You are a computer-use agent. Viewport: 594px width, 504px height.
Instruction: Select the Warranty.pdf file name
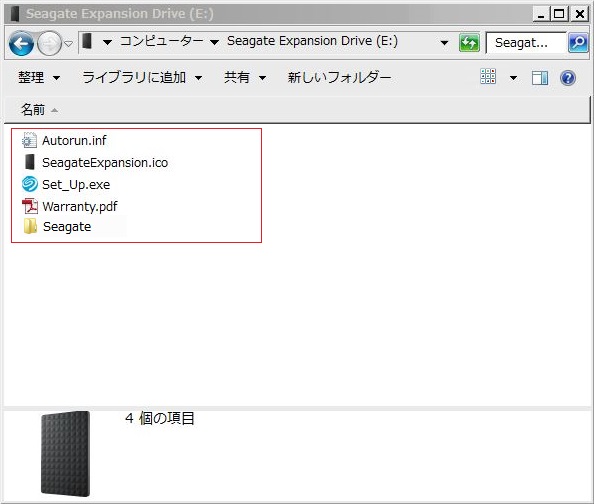pyautogui.click(x=80, y=207)
